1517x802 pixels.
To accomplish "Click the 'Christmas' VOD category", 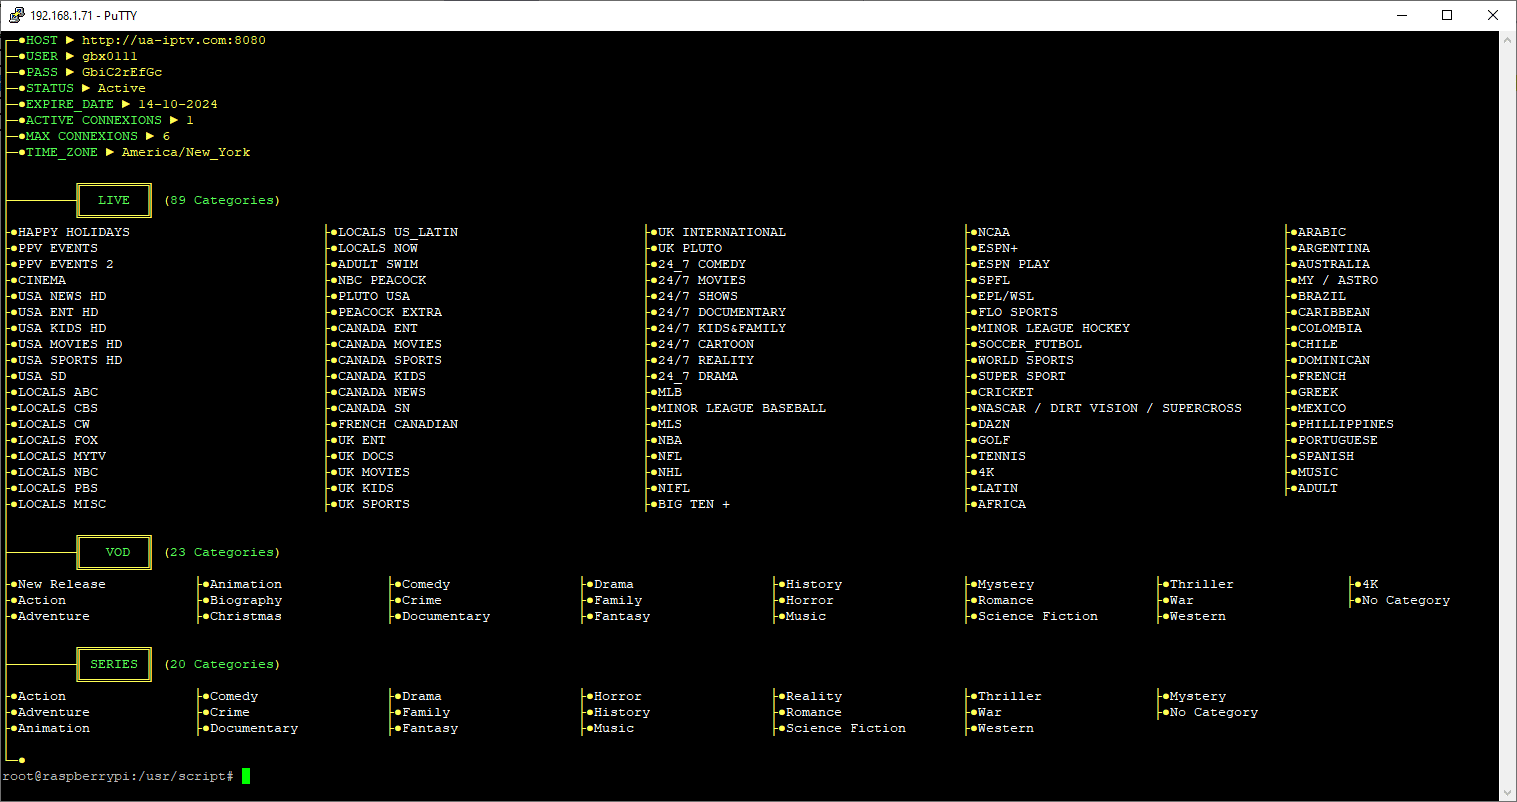I will point(246,616).
